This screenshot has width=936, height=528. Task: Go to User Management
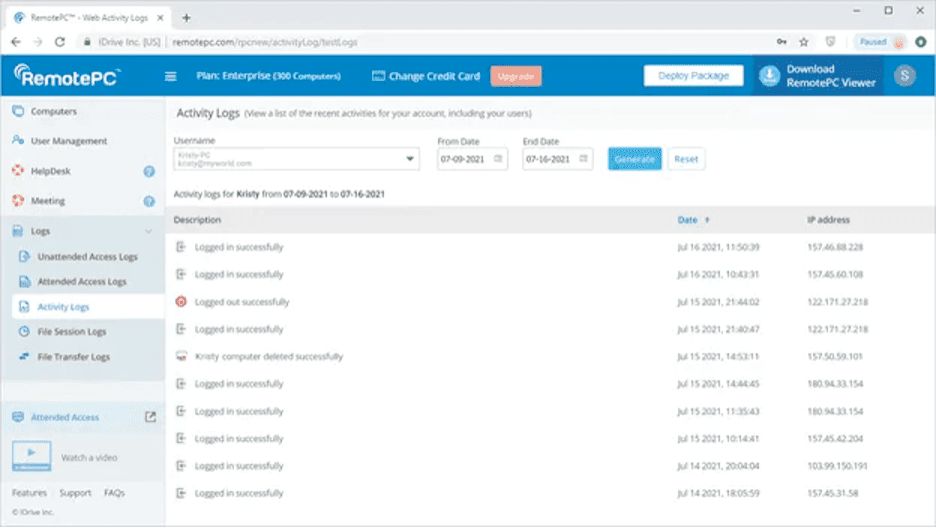coord(68,142)
